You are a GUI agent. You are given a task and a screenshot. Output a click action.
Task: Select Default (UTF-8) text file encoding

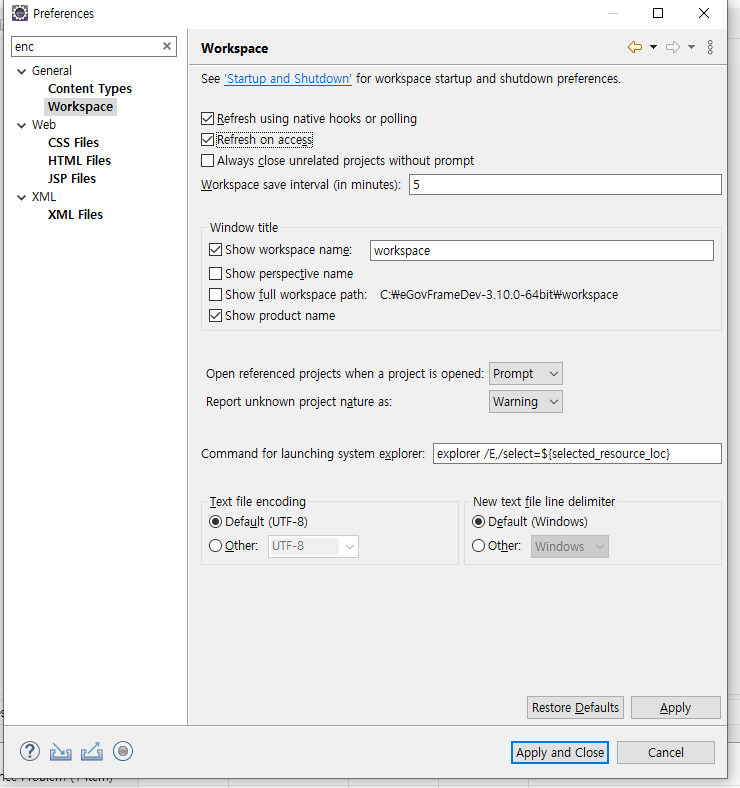[x=215, y=522]
